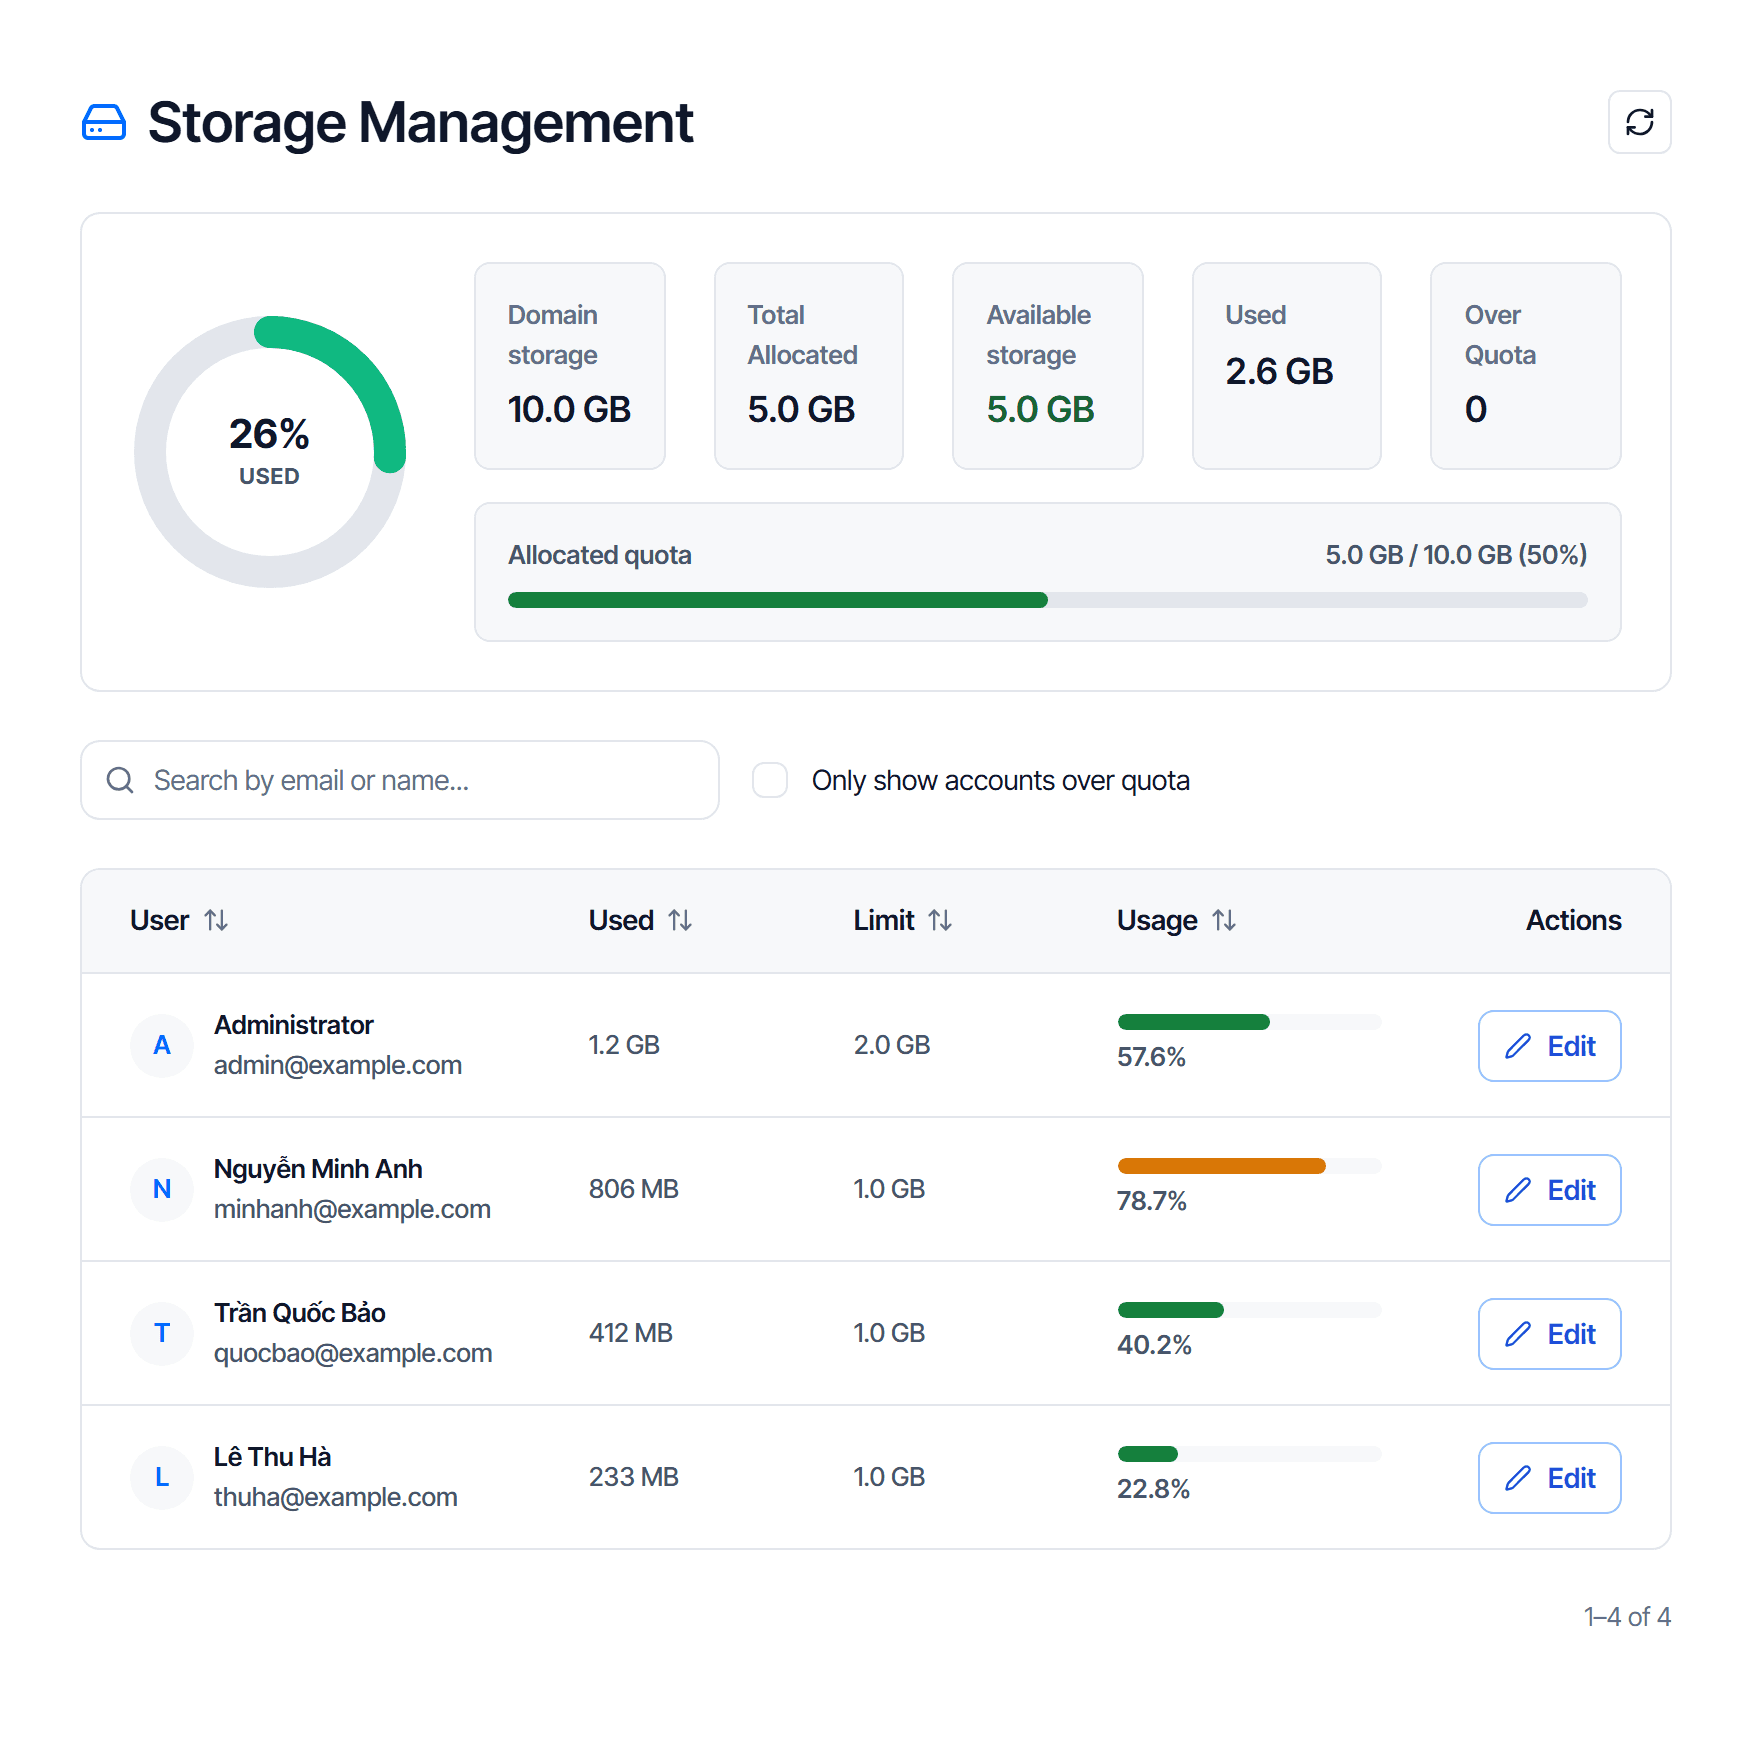Click the 26% used donut chart
Screen dimensions: 1752x1752
(x=270, y=452)
